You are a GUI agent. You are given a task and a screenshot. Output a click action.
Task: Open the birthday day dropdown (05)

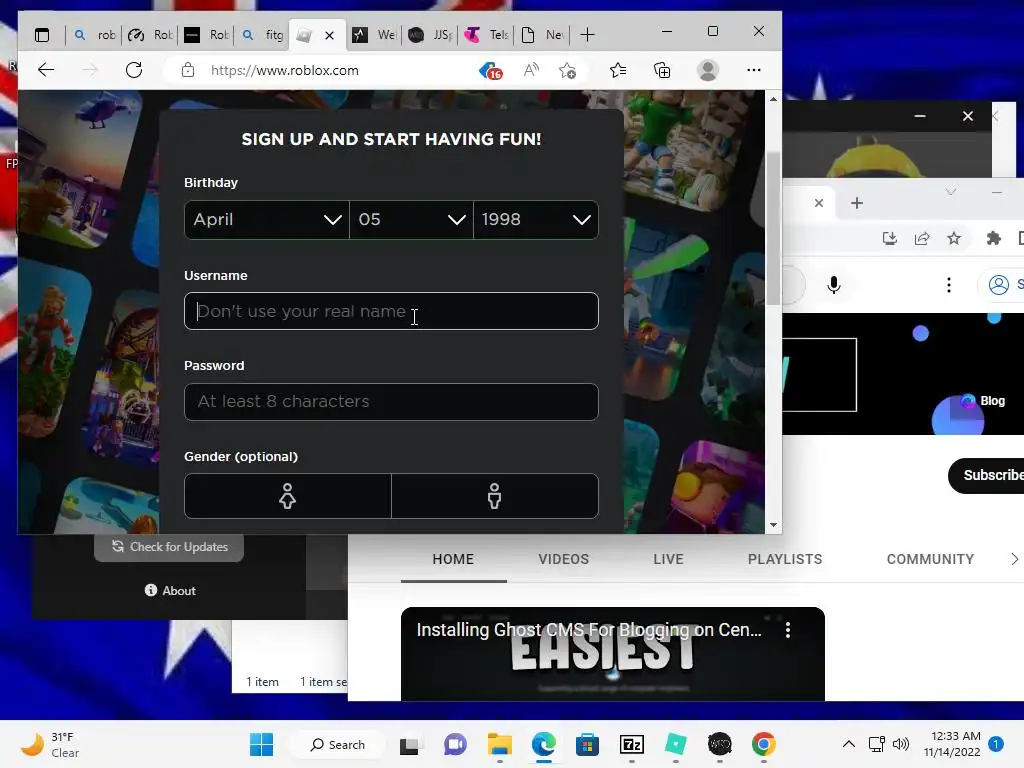point(411,219)
